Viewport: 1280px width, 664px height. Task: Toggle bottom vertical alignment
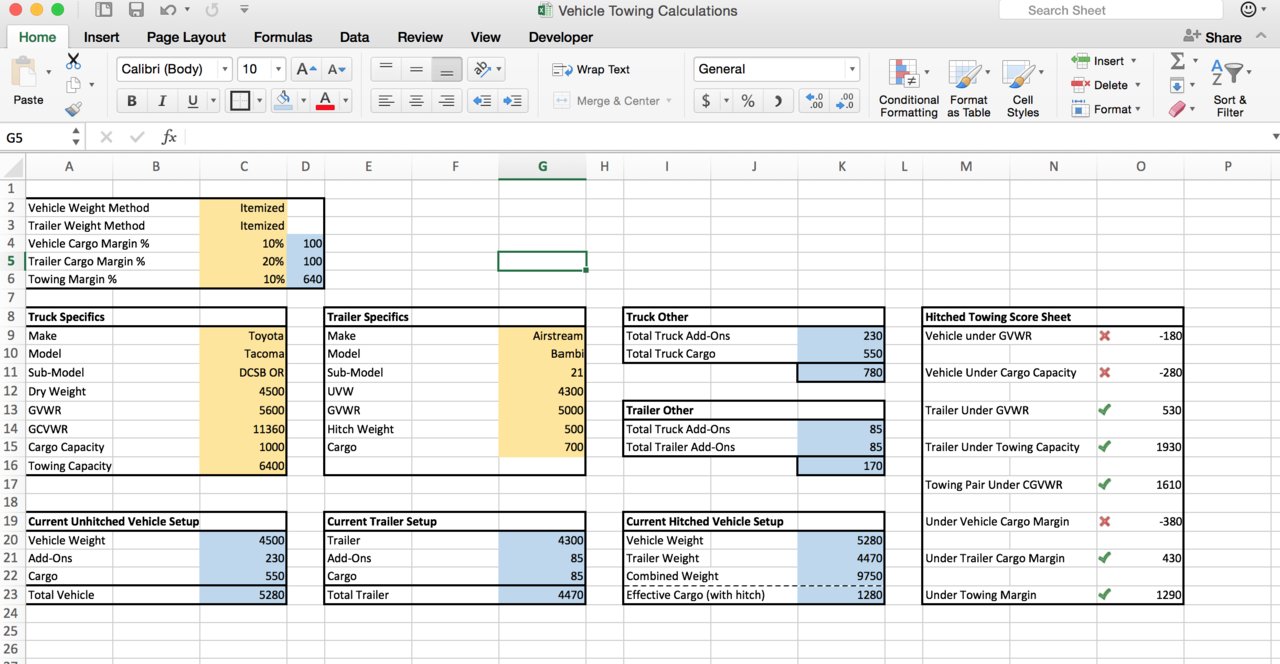(x=447, y=69)
